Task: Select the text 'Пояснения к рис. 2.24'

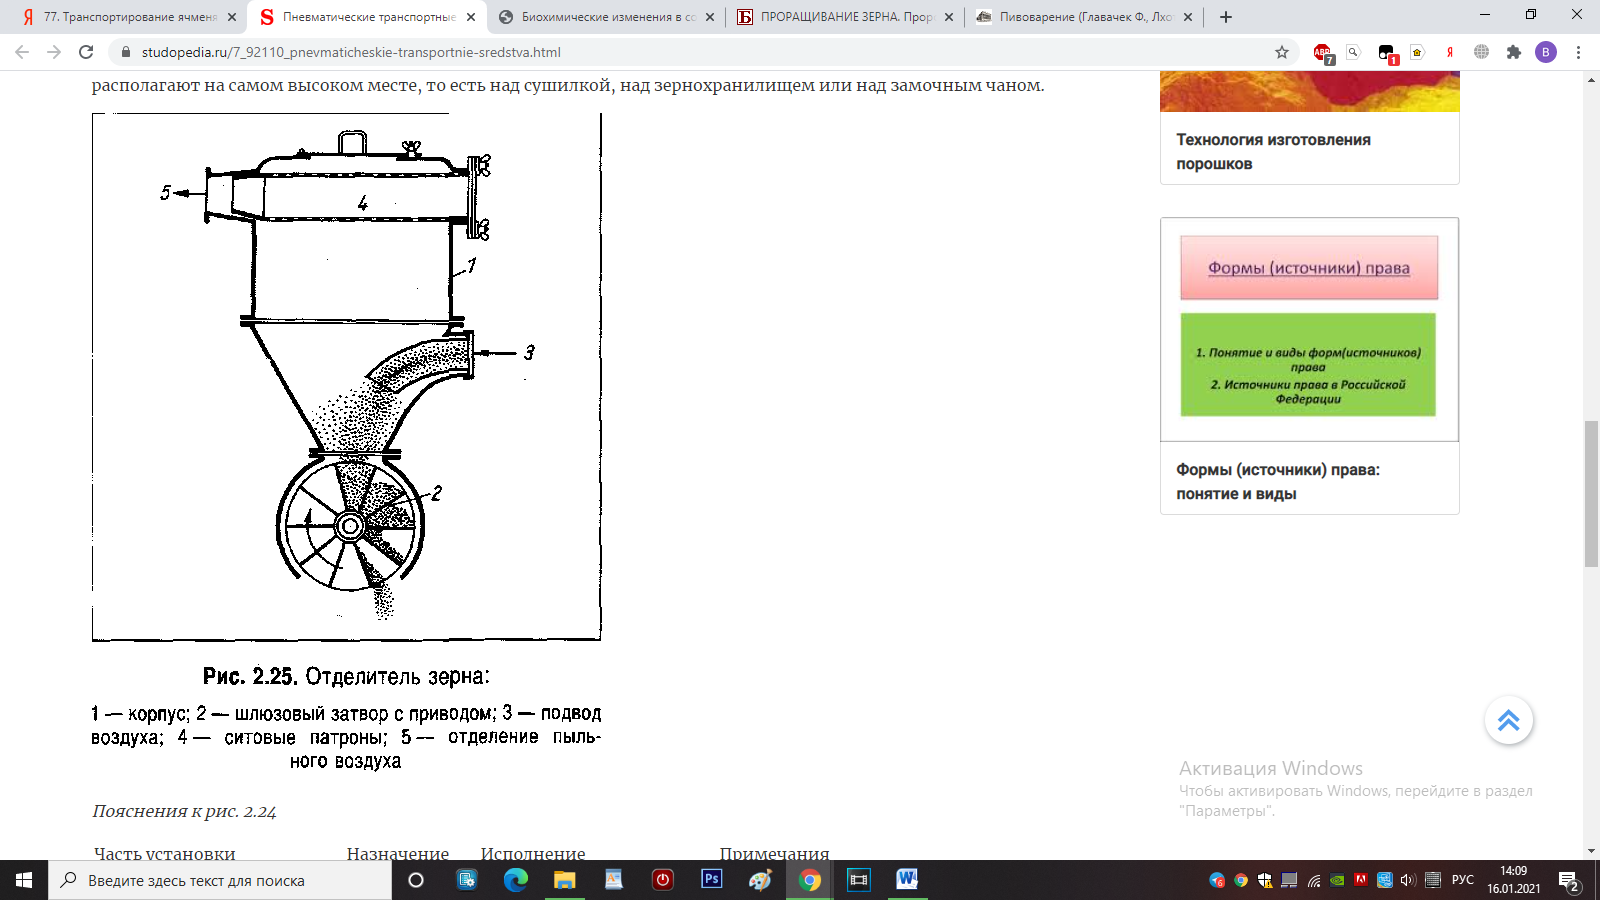Action: (184, 811)
